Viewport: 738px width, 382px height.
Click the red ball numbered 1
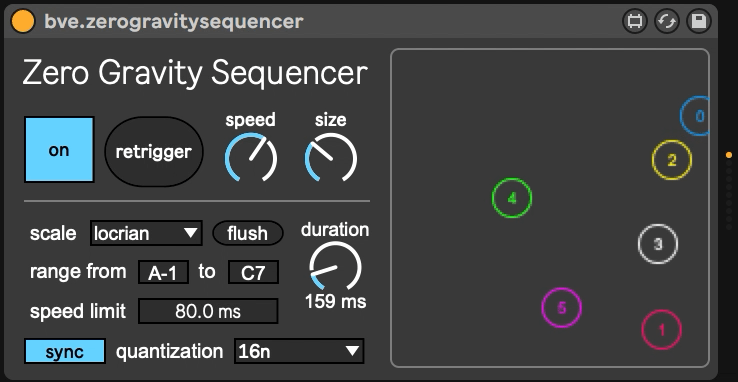pos(661,330)
